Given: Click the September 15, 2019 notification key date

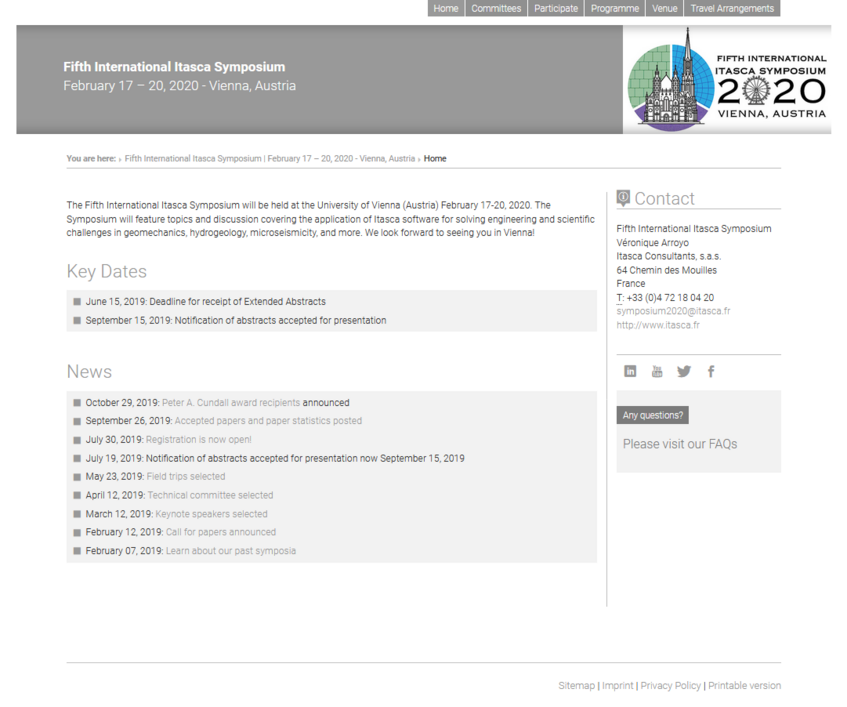Looking at the screenshot, I should 236,320.
